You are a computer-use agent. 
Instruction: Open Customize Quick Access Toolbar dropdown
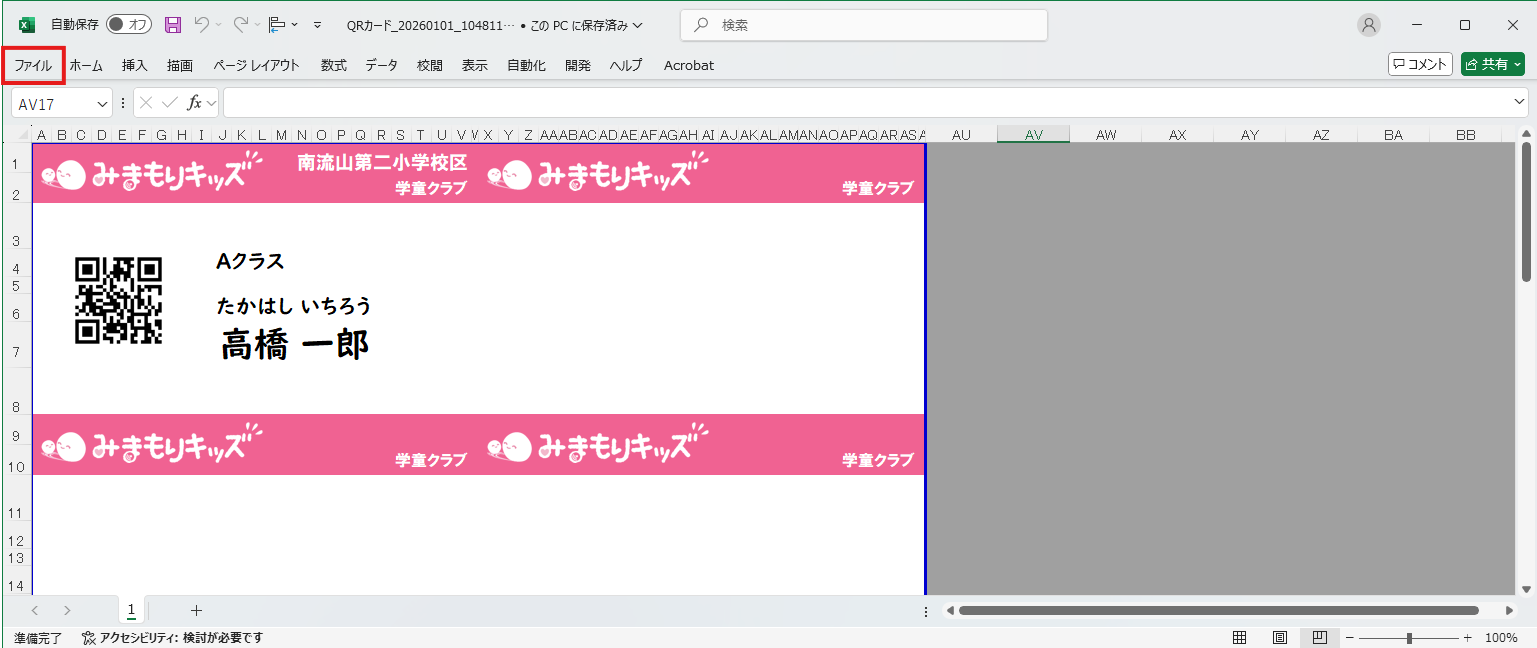(318, 25)
